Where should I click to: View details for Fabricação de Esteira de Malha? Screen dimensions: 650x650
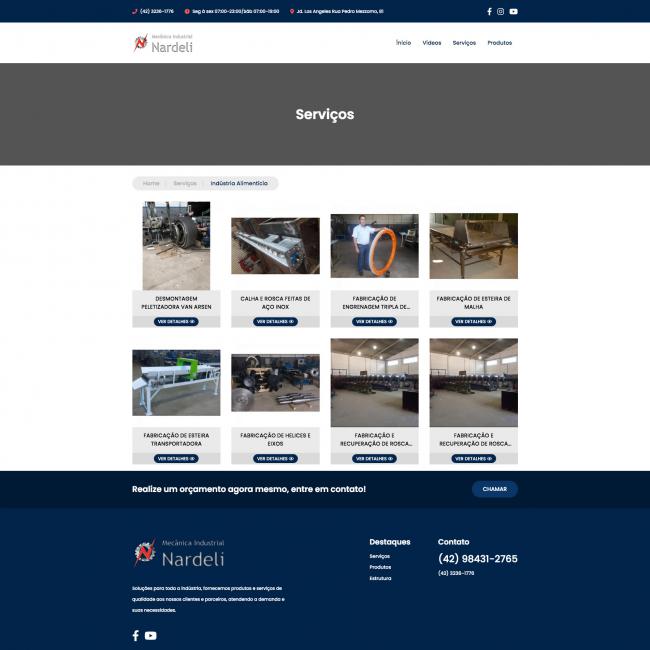click(x=474, y=322)
